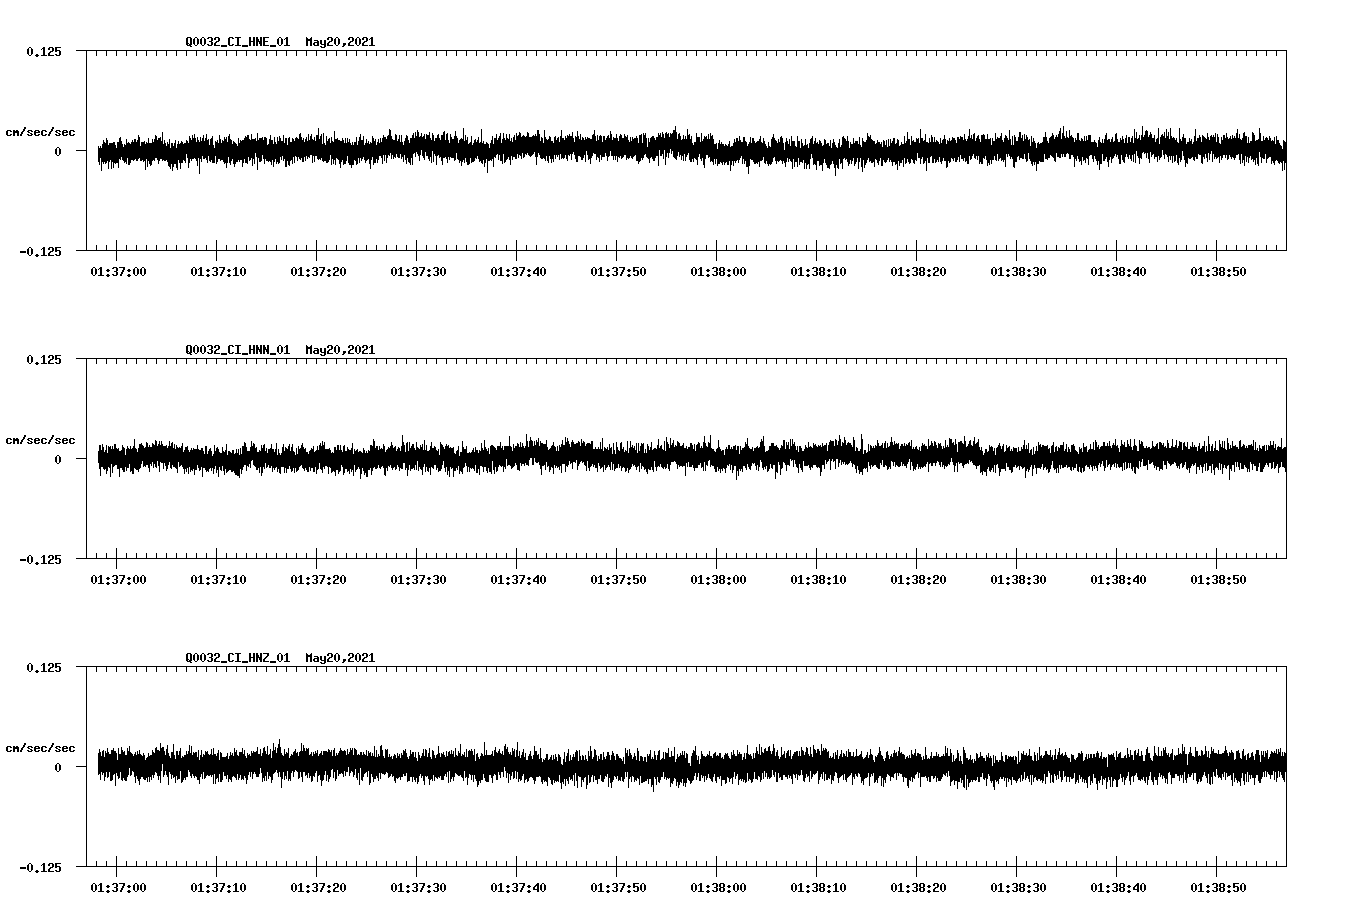Select the -0.125 amplitude label on bottom plot
Viewport: 1358px width, 924px height.
tap(38, 865)
